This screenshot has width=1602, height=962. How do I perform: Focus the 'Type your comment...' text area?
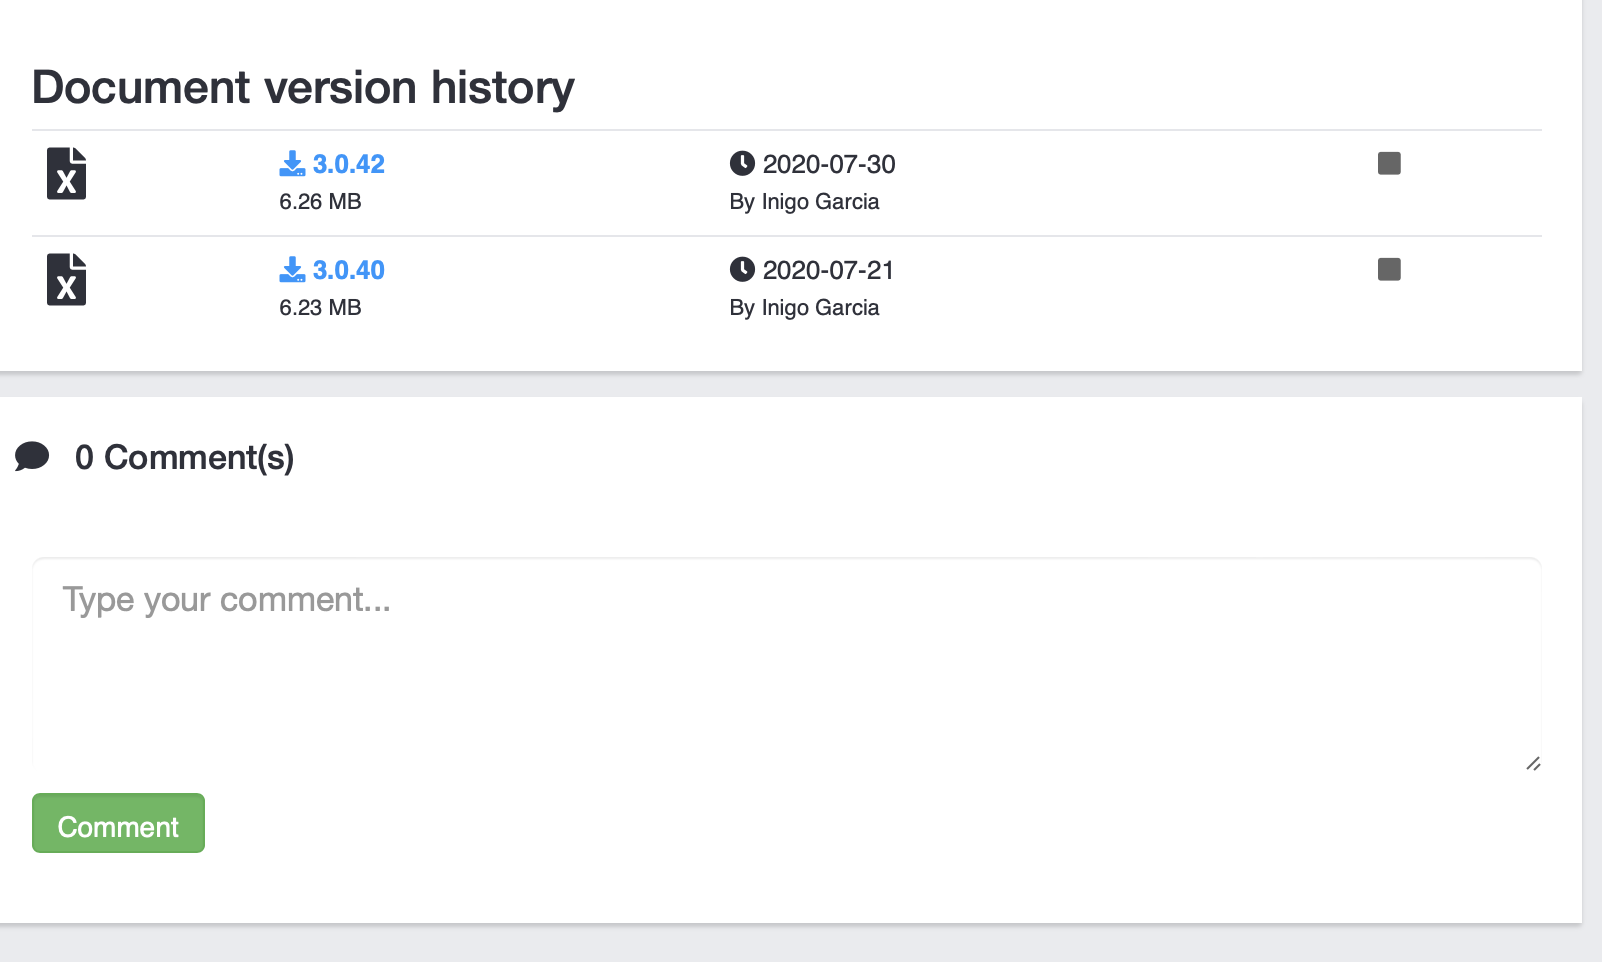tap(786, 662)
